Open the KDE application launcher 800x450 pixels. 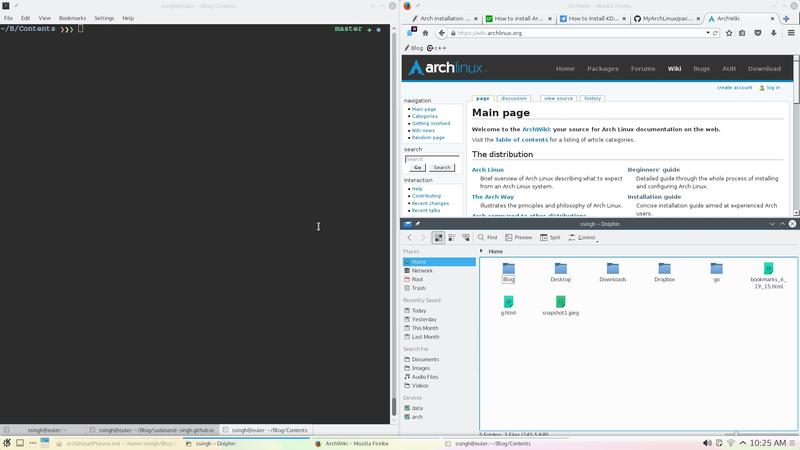point(7,443)
